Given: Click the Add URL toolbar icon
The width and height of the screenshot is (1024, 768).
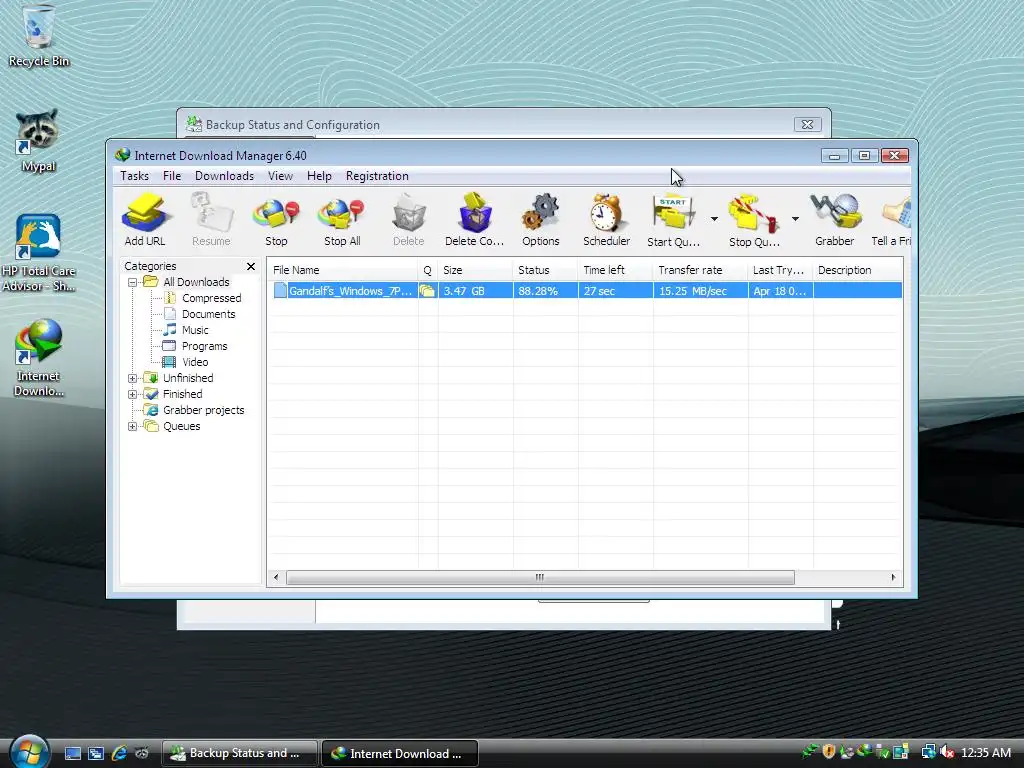Looking at the screenshot, I should click(x=145, y=219).
